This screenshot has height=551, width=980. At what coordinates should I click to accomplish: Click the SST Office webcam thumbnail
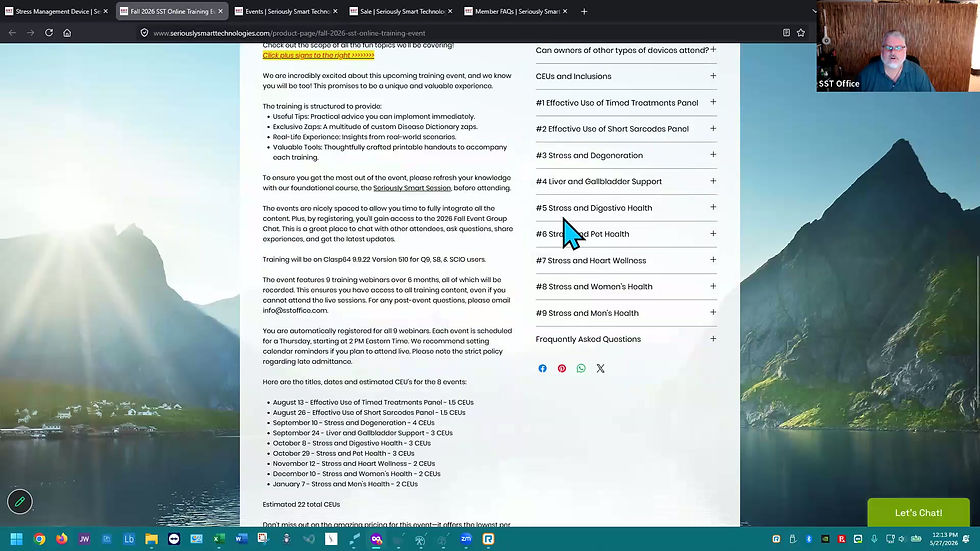point(898,46)
